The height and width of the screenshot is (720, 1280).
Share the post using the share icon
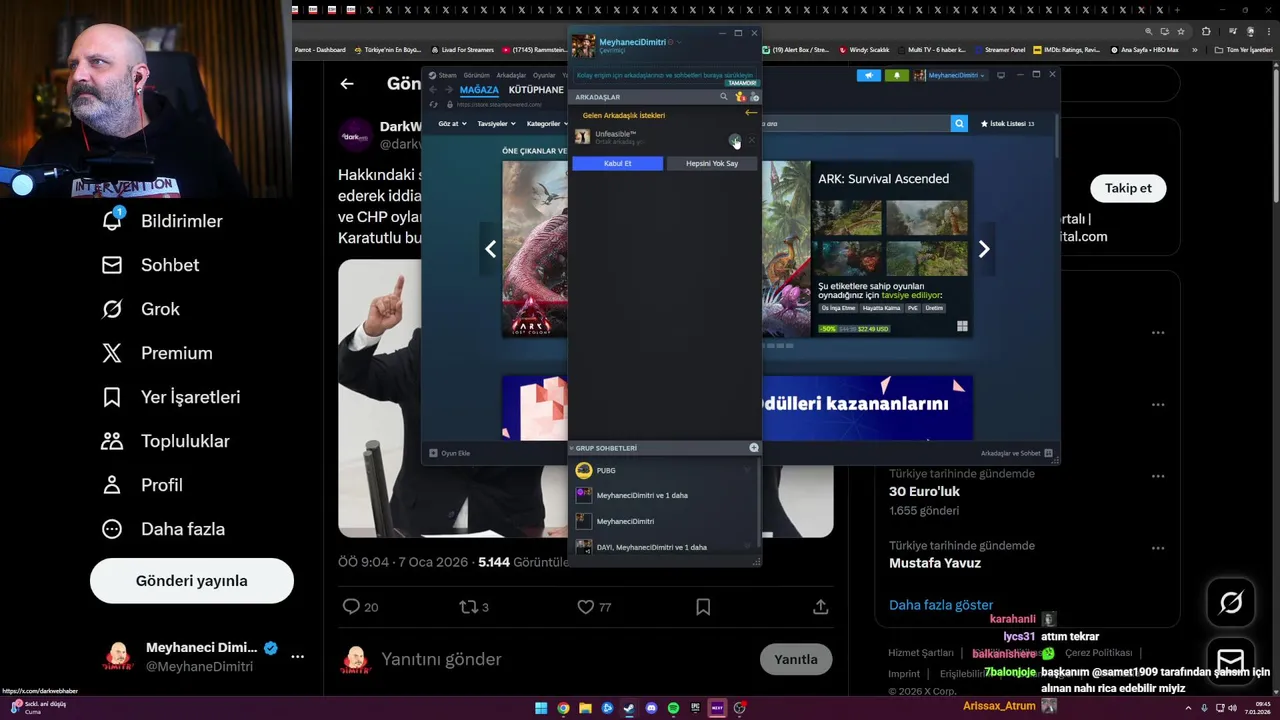coord(820,607)
